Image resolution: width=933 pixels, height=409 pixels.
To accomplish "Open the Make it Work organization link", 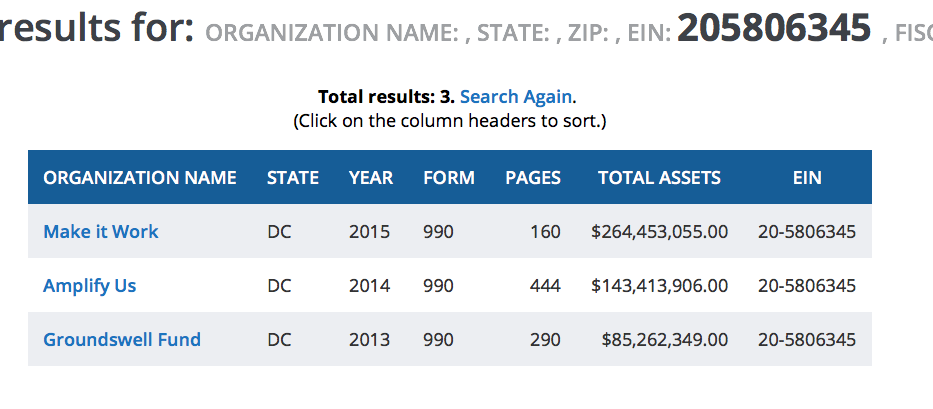I will (x=100, y=232).
